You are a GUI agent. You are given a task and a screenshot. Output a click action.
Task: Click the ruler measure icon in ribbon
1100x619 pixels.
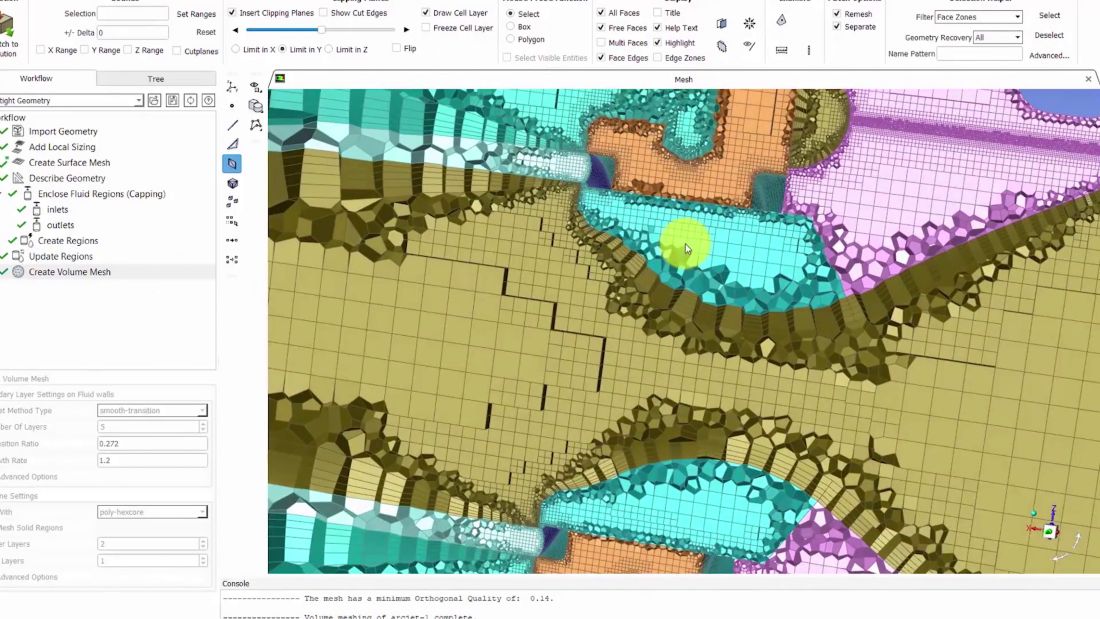click(x=782, y=49)
